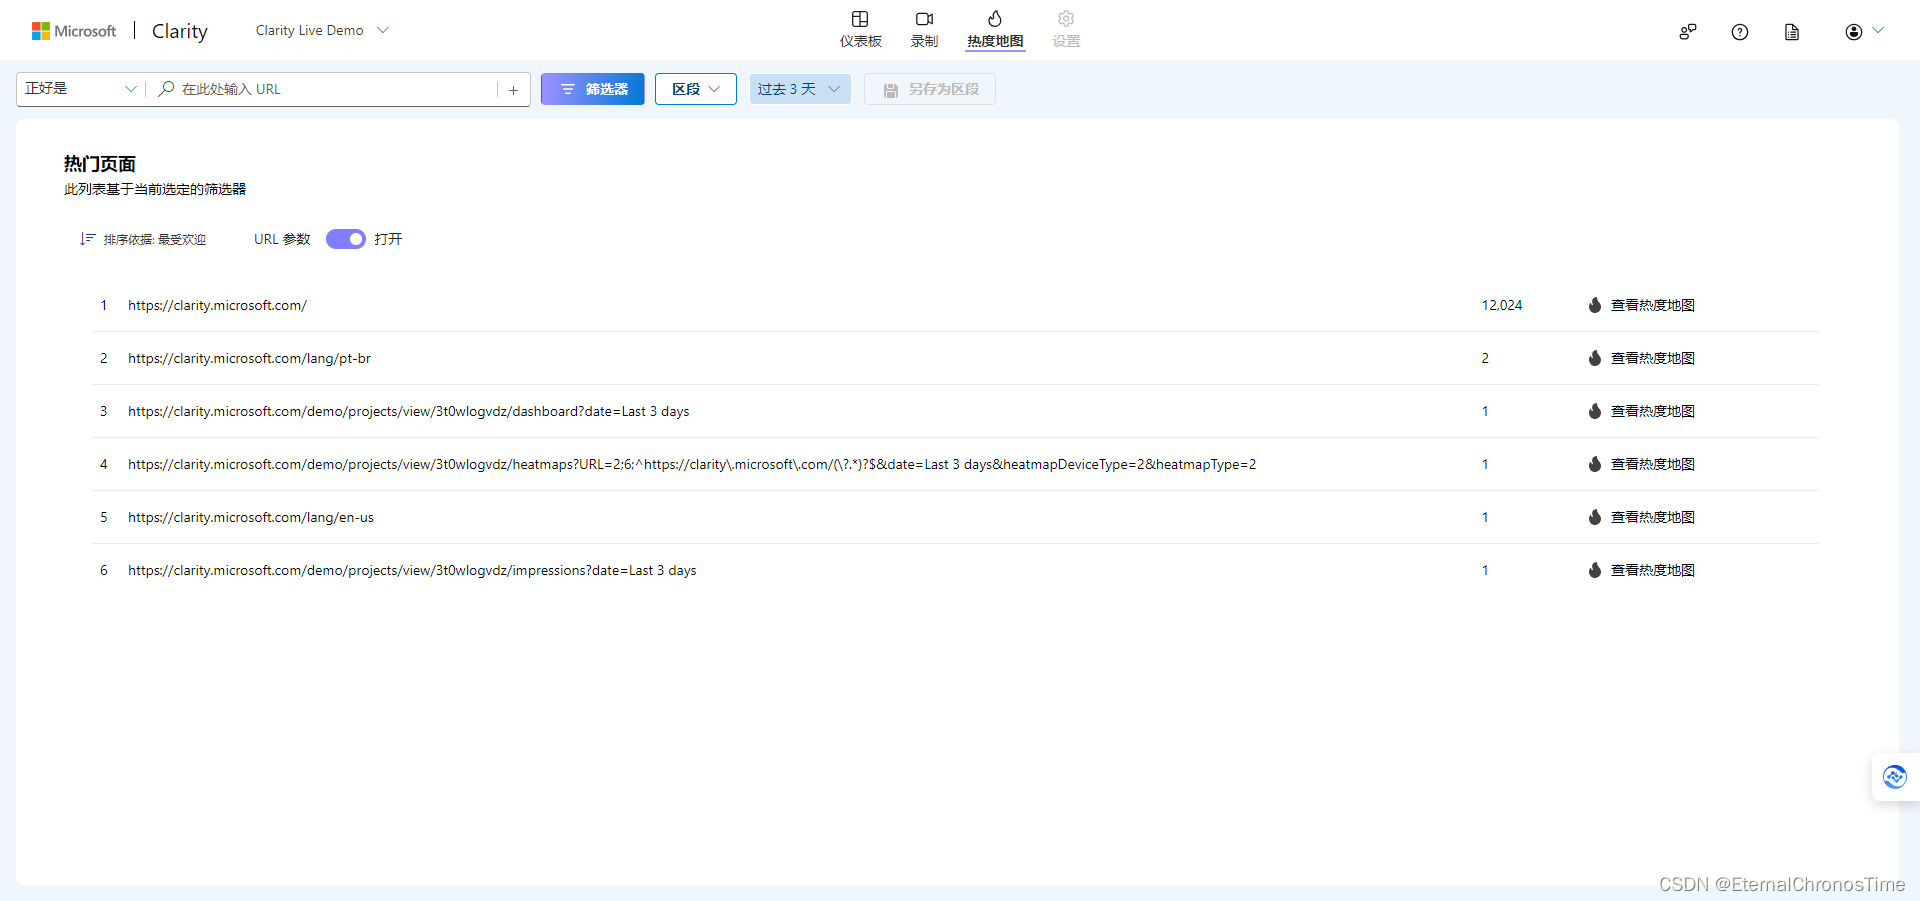Toggle the URL 参数 switch off

point(346,239)
